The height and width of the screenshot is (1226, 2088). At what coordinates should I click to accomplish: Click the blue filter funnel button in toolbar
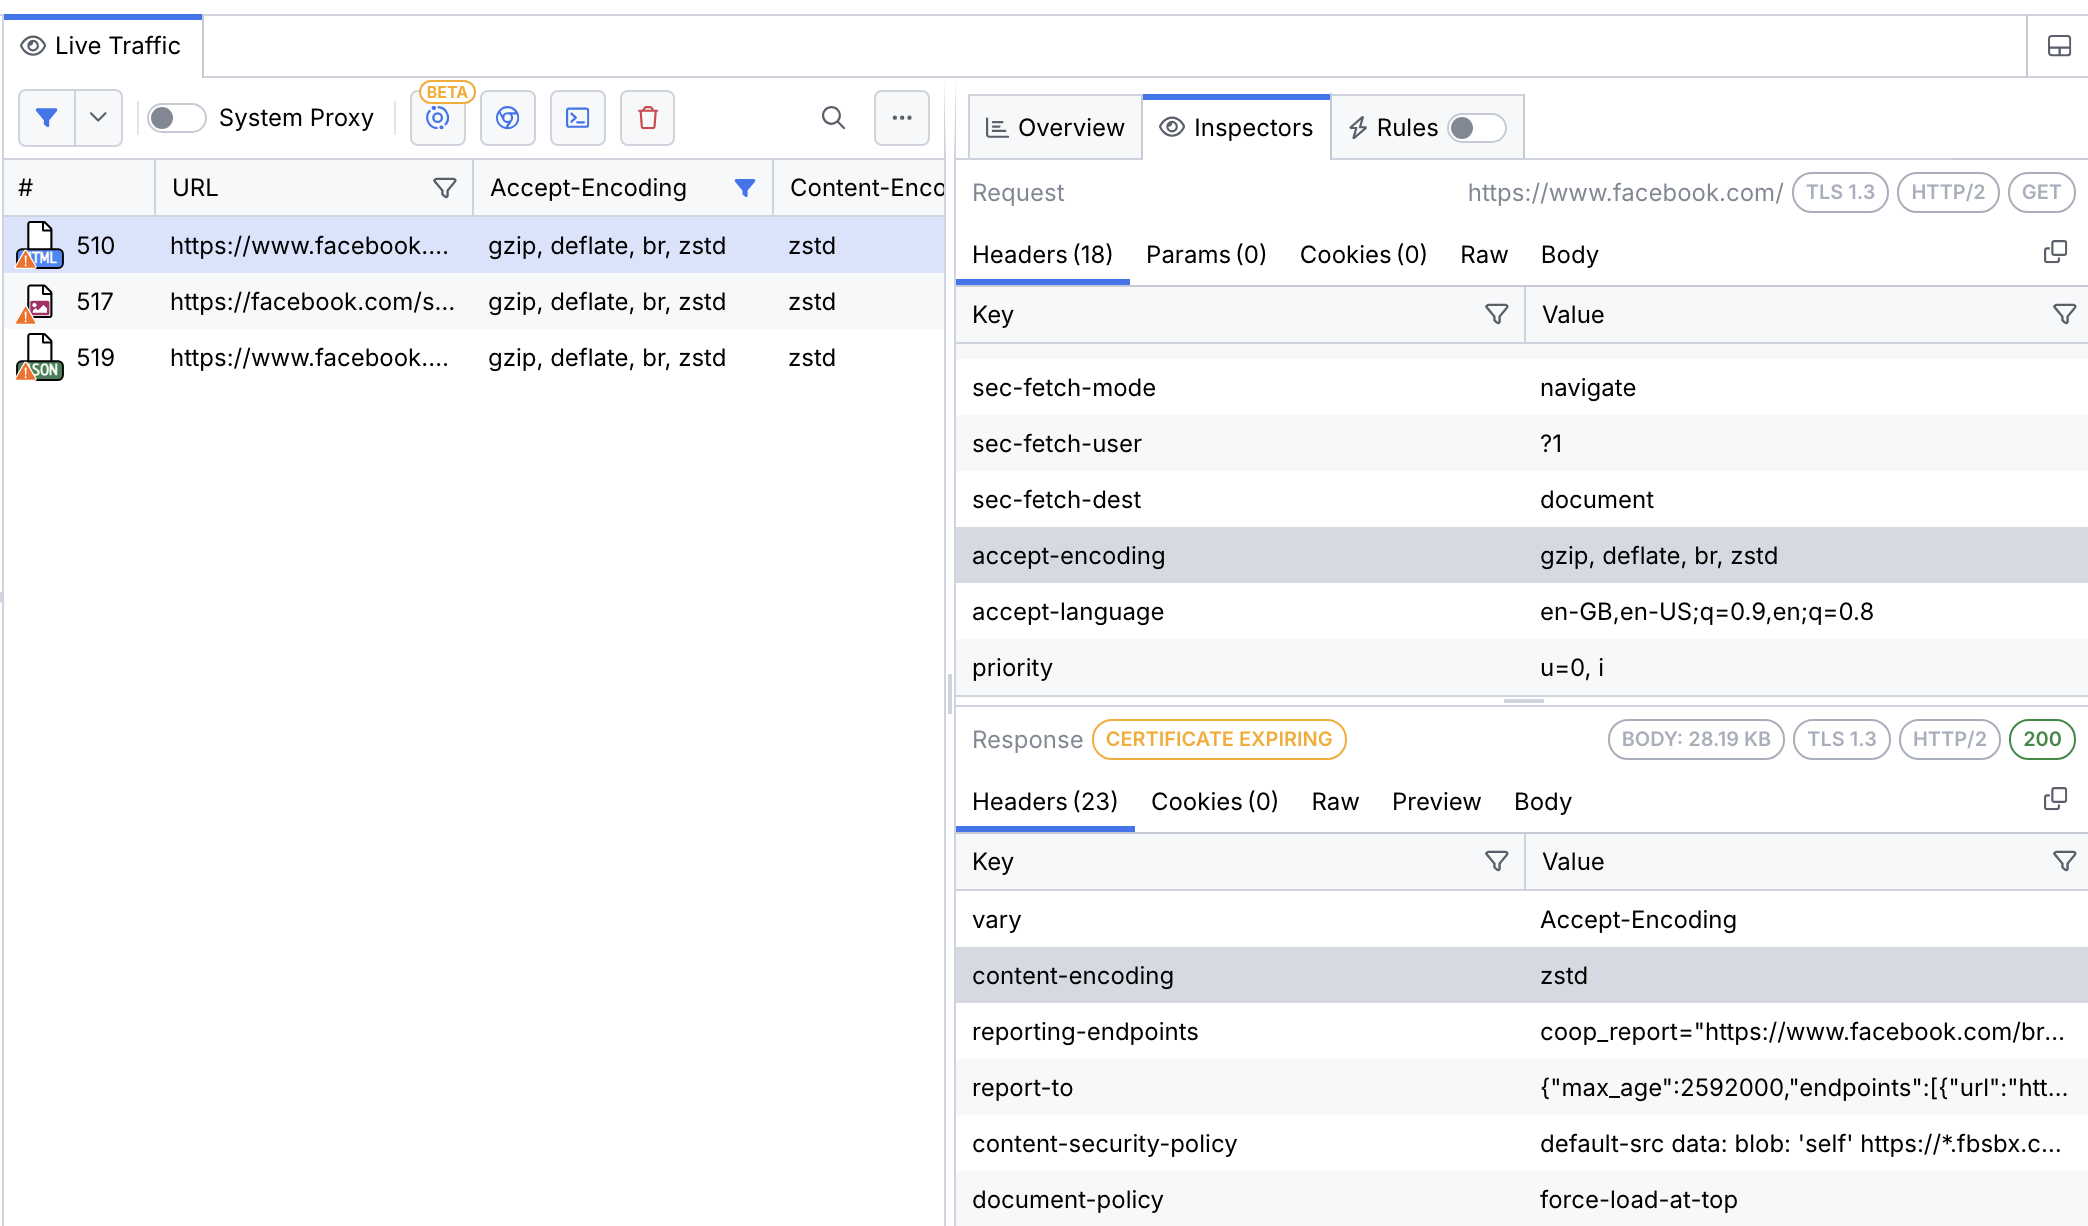(47, 118)
